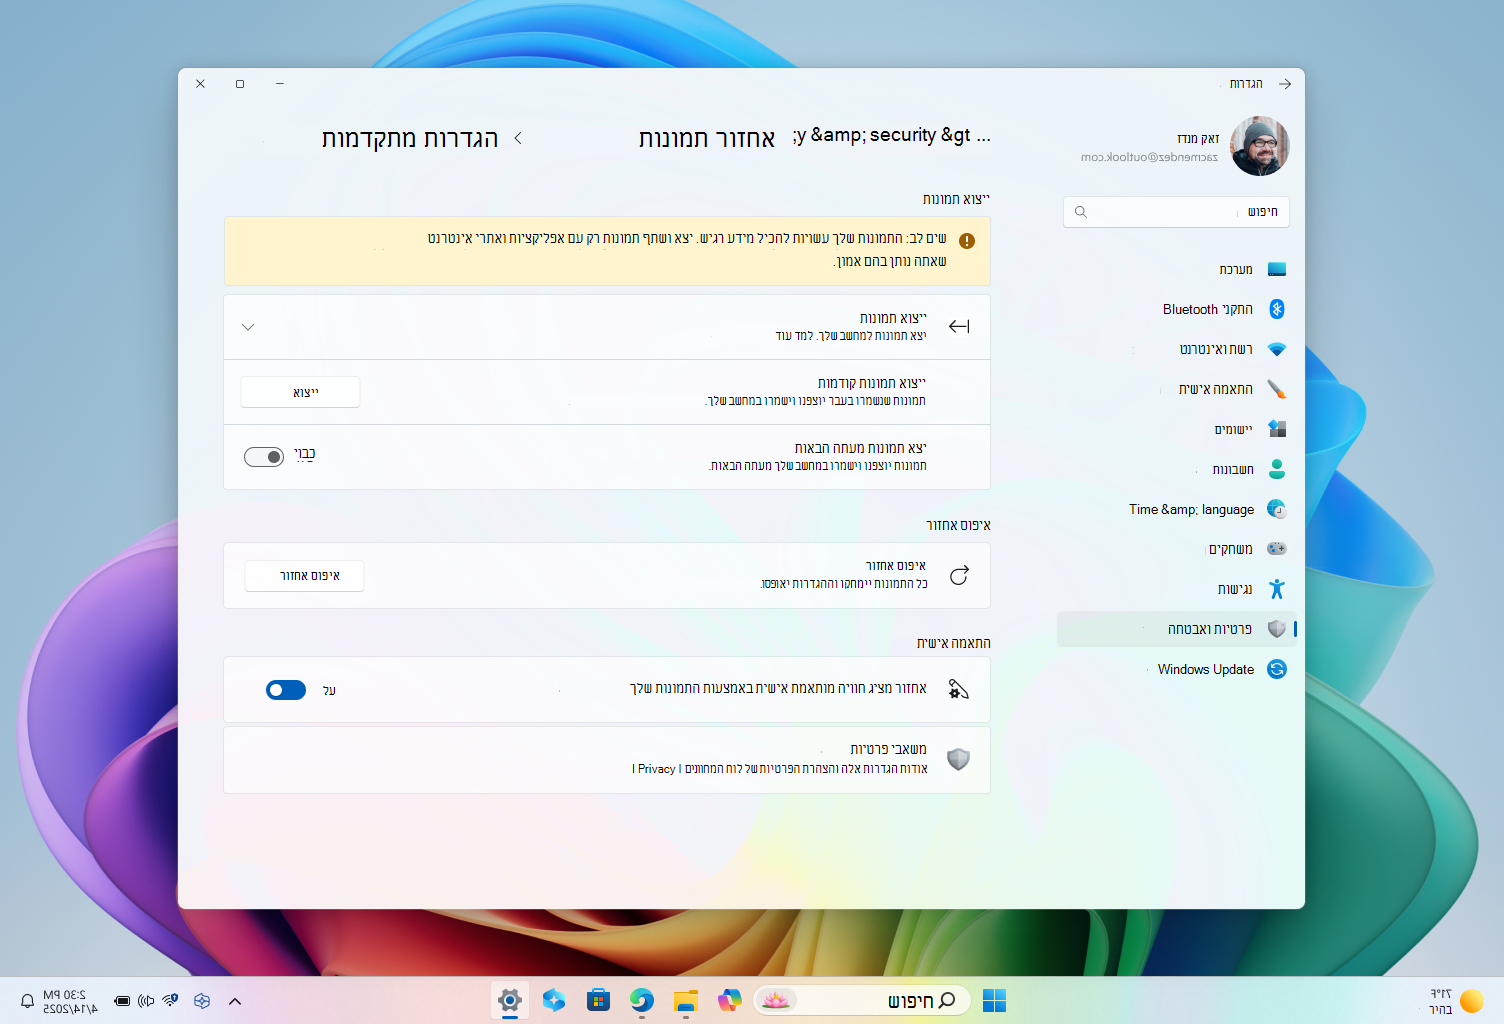Click the export button for previous snapshots

click(300, 392)
